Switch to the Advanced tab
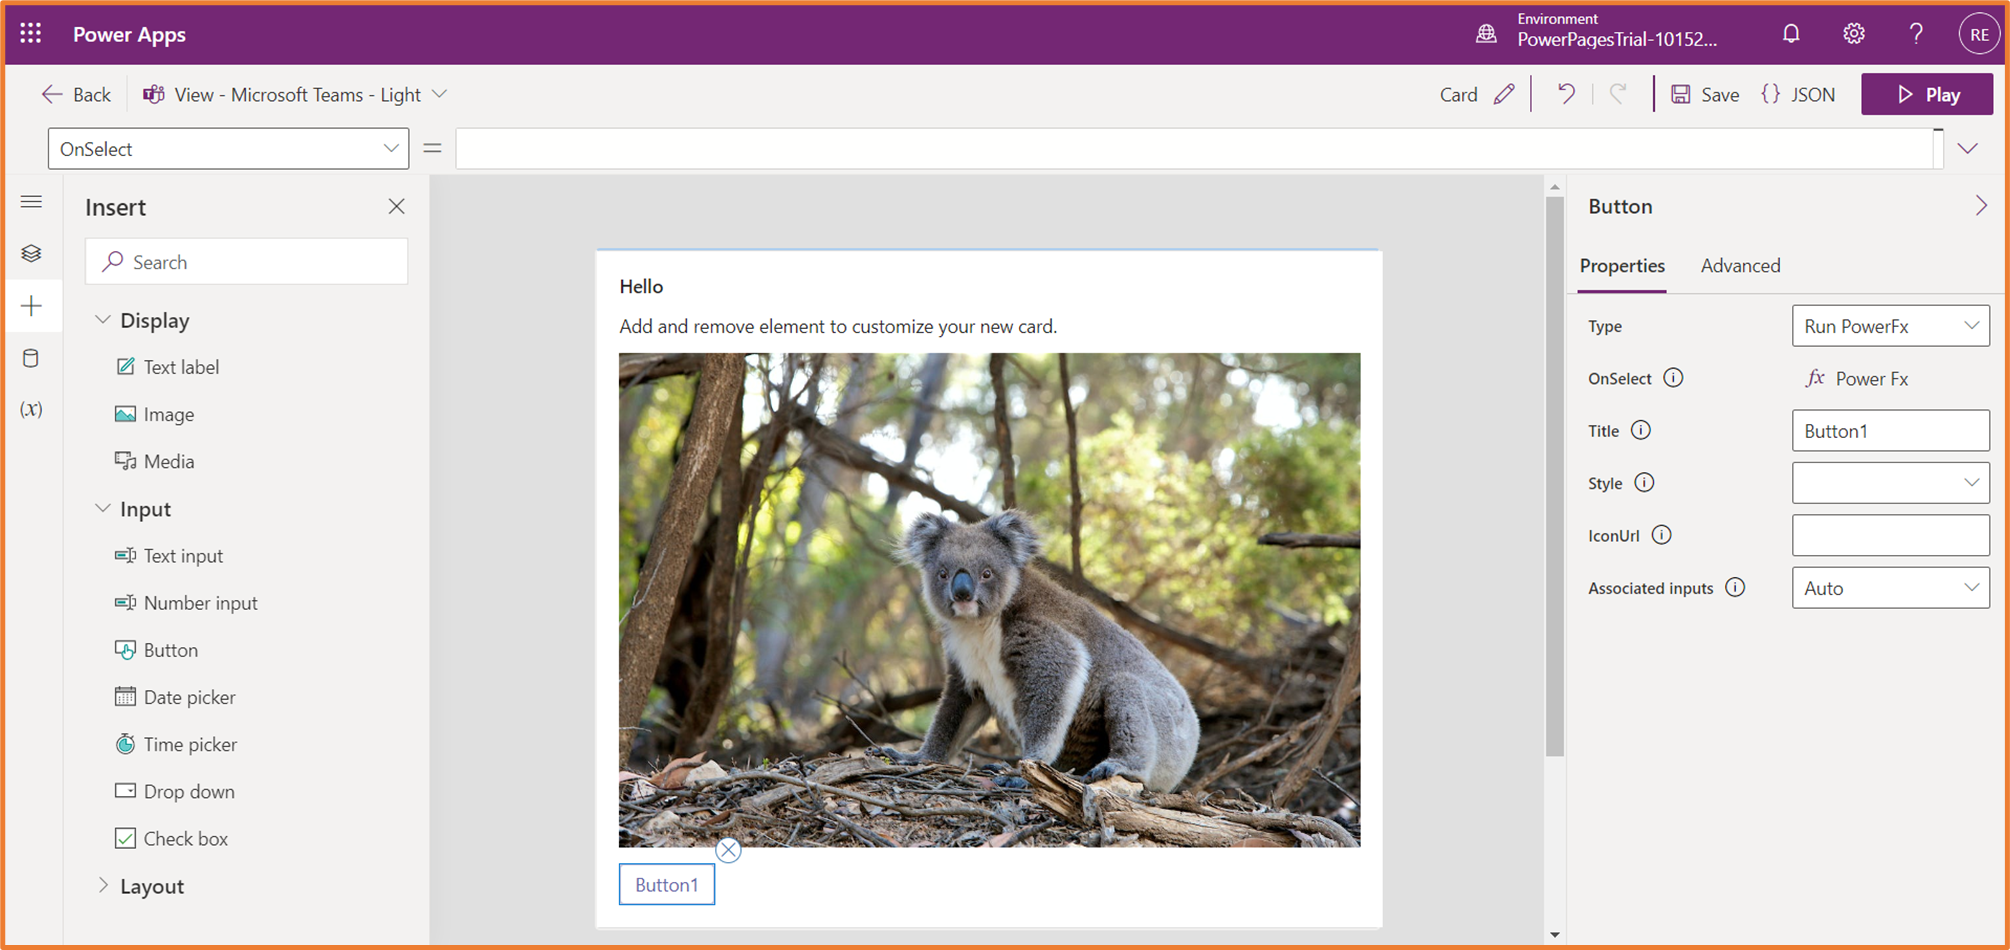 pos(1740,266)
